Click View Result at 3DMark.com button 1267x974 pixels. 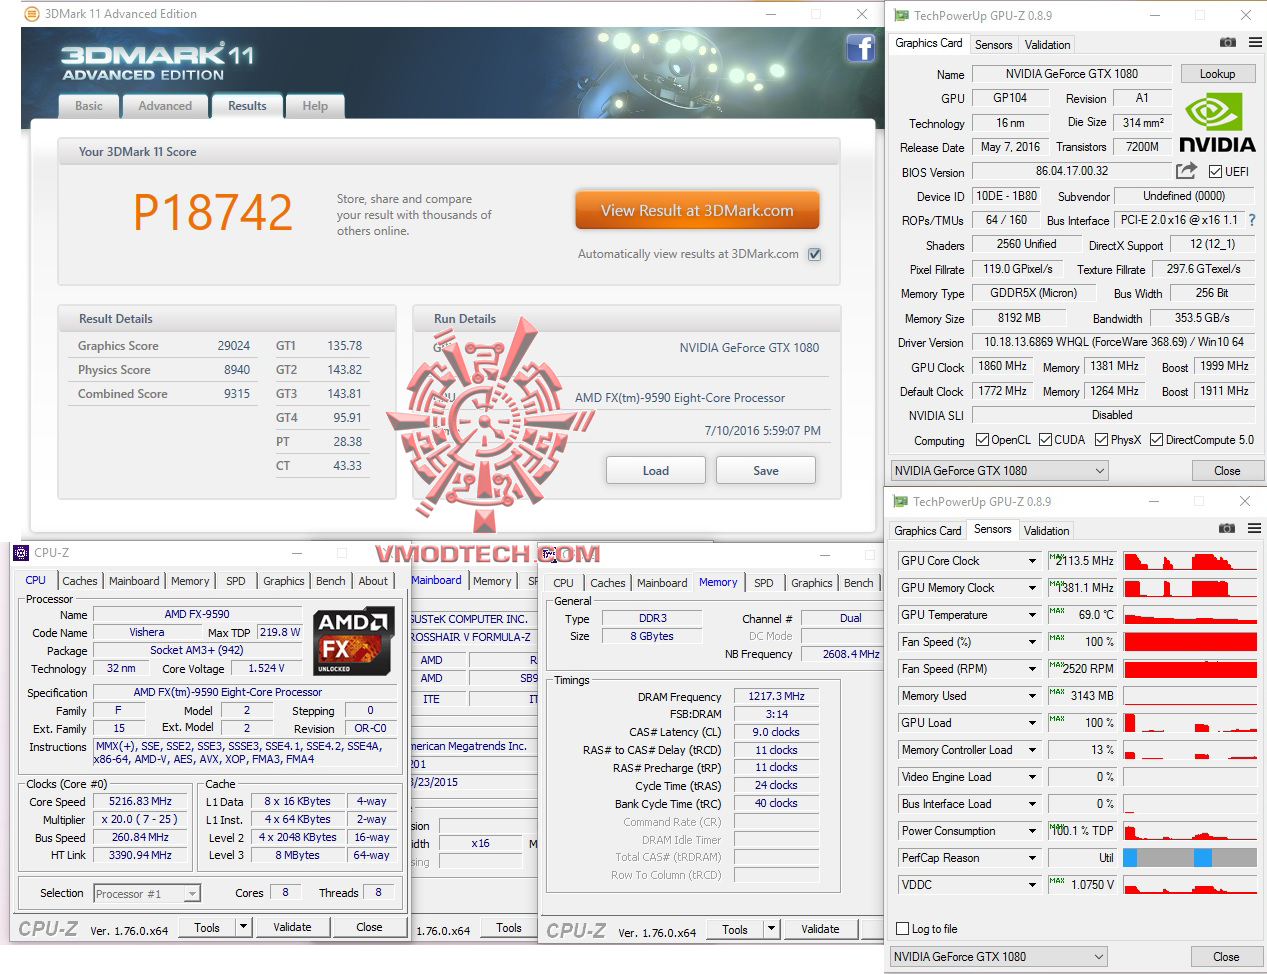pos(697,211)
